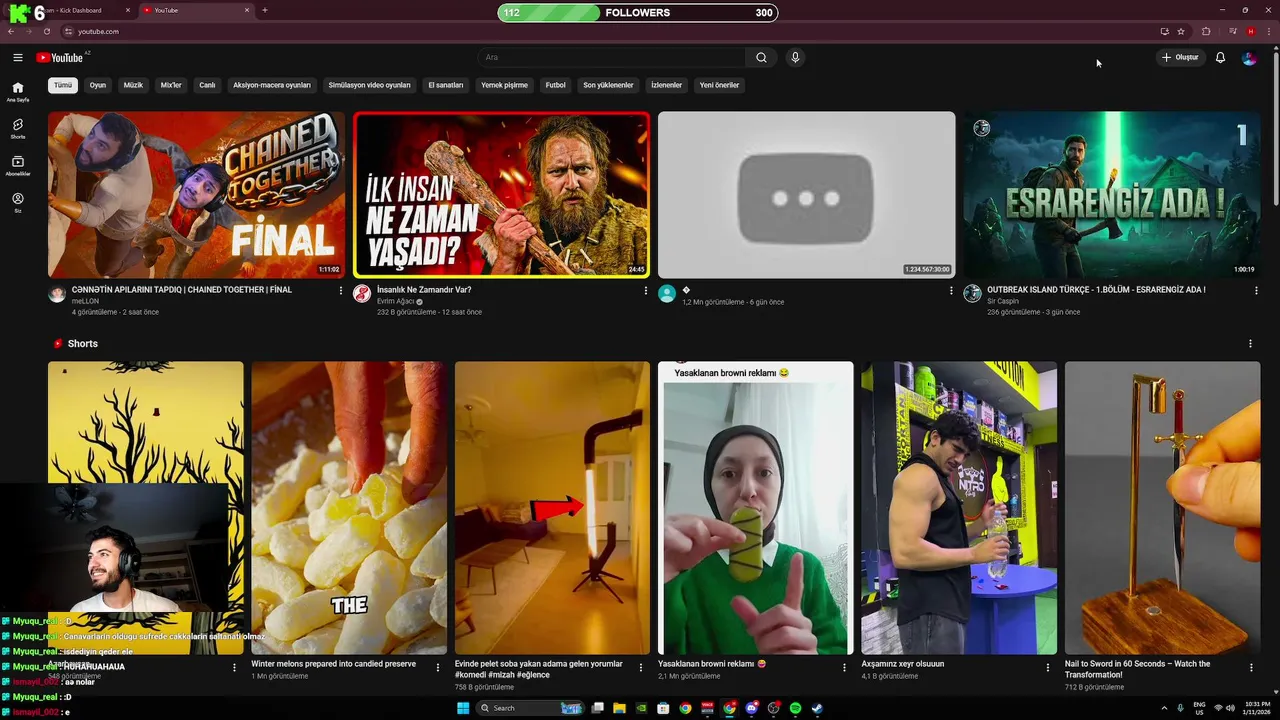Open the Axşamınız xeyr olsuuun short thumbnail
1280x720 pixels.
pyautogui.click(x=959, y=508)
